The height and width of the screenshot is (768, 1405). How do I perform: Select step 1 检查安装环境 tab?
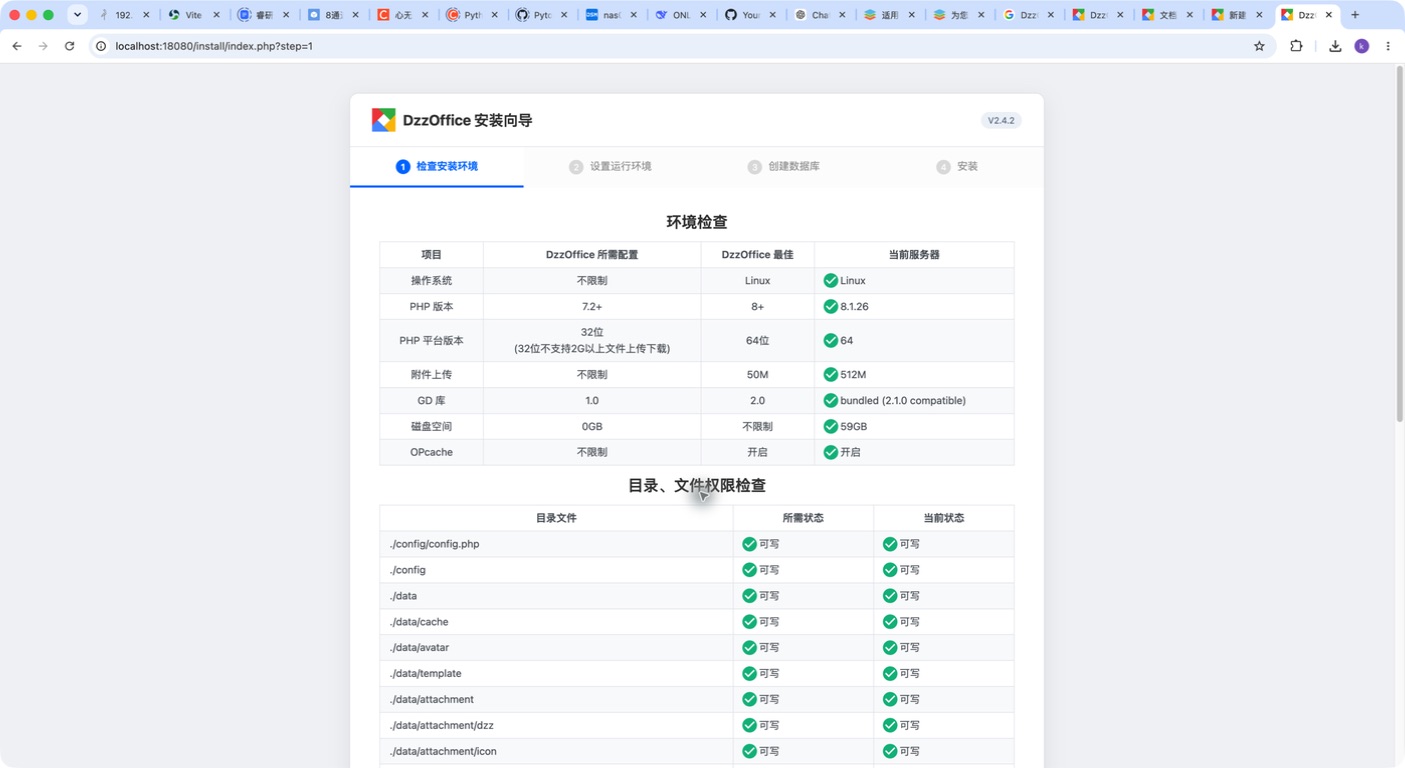(x=437, y=166)
